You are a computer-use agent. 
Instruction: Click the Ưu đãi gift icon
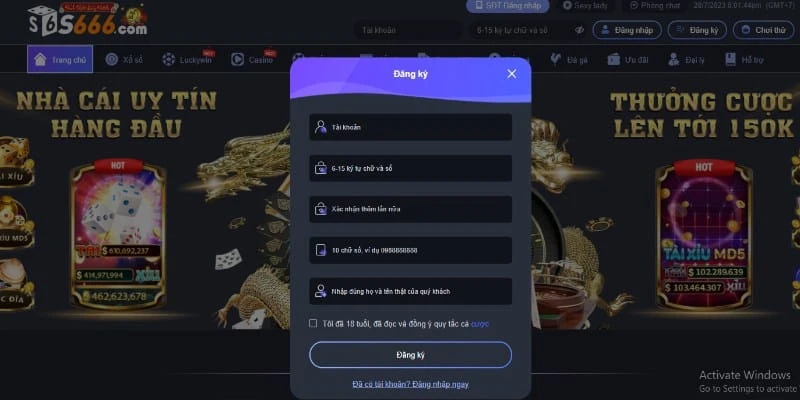point(613,59)
